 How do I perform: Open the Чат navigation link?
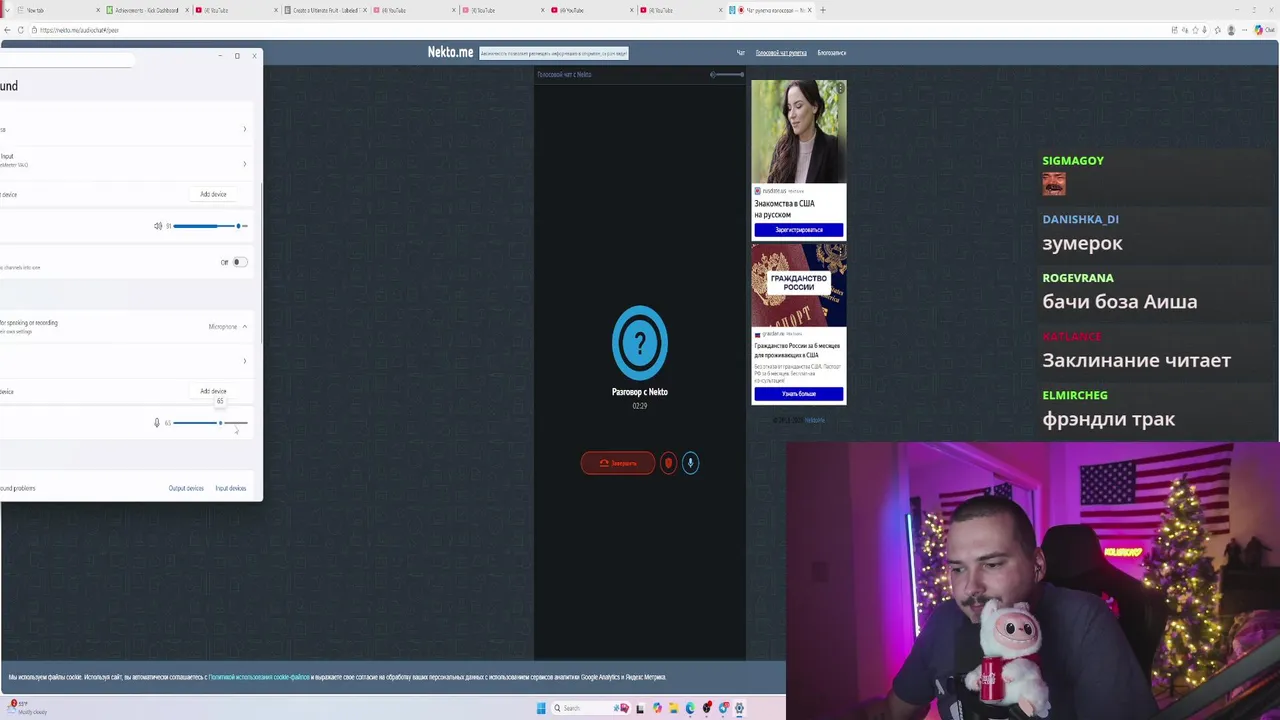pyautogui.click(x=741, y=53)
